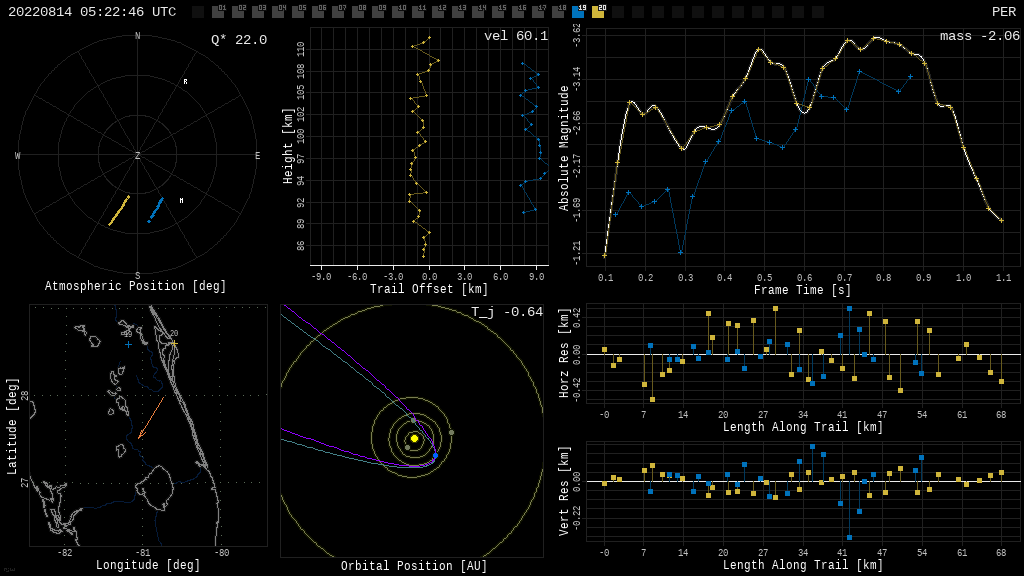Click the T_j -0.64 value
Image resolution: width=1024 pixels, height=576 pixels.
(x=507, y=312)
